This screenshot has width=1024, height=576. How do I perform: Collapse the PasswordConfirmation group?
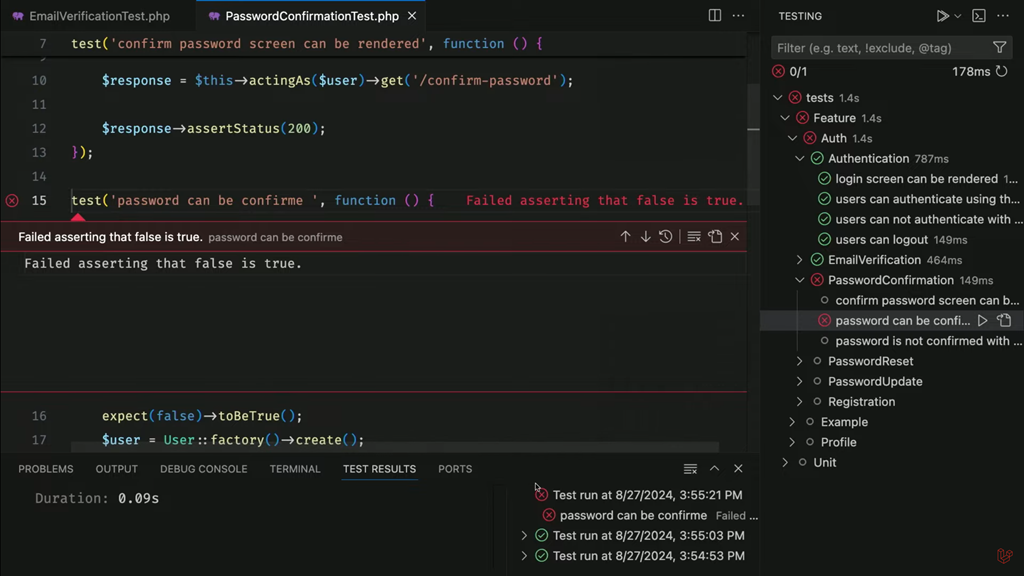point(799,280)
